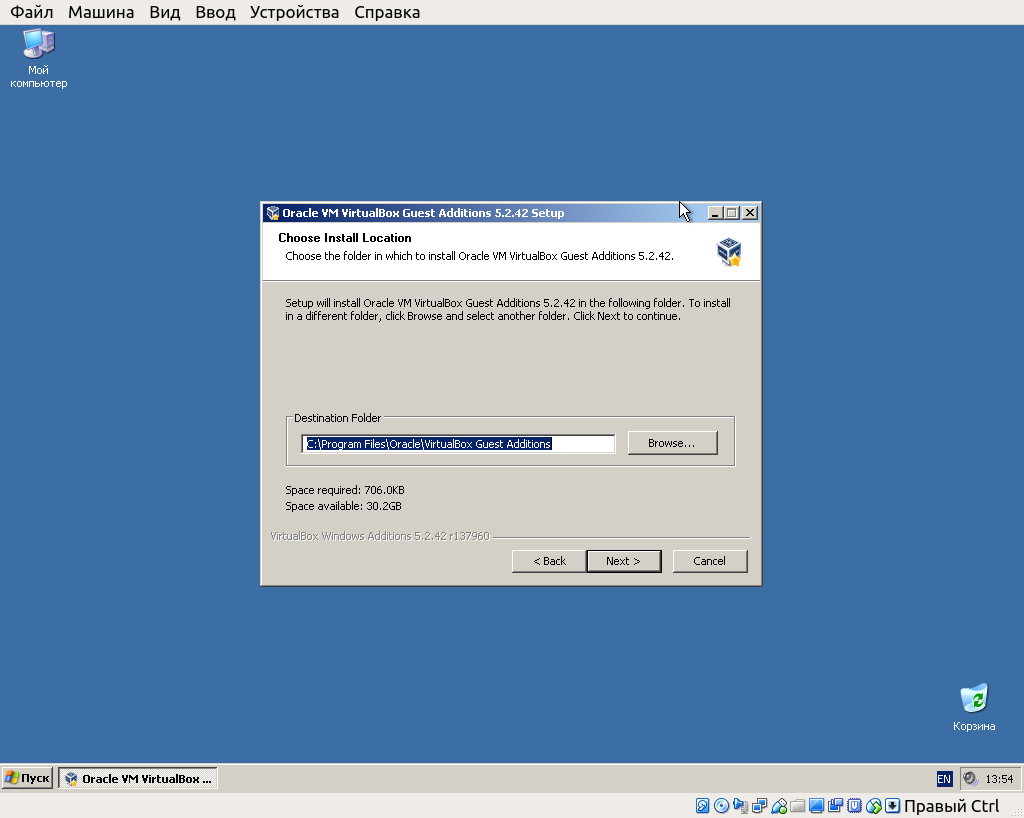
Task: Click the 13:54 taskbar clock
Action: 999,779
